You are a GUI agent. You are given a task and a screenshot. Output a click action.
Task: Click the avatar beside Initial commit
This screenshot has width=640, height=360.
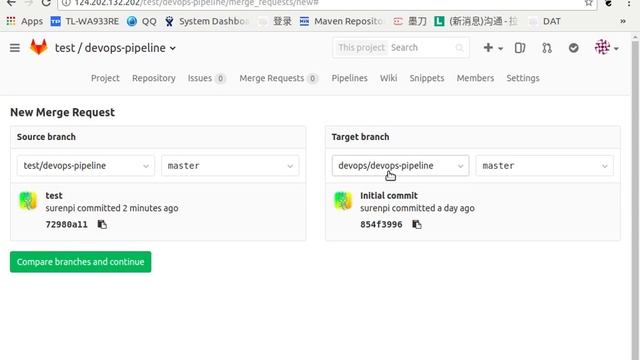tap(343, 201)
